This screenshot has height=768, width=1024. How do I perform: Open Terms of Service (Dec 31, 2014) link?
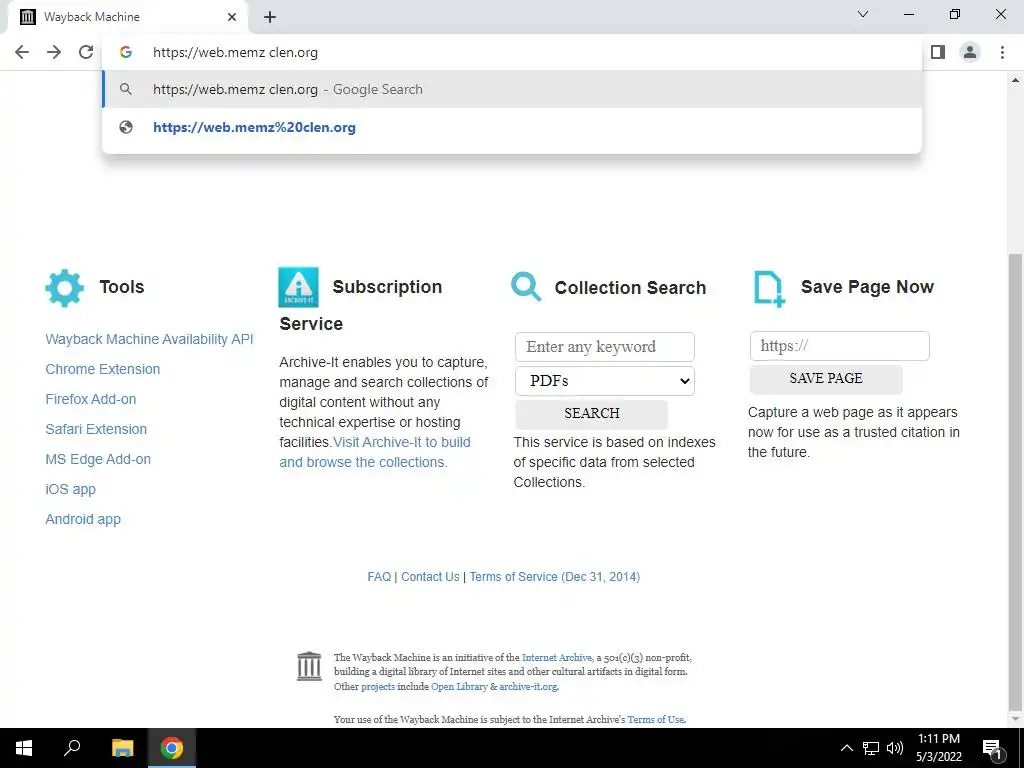click(554, 577)
